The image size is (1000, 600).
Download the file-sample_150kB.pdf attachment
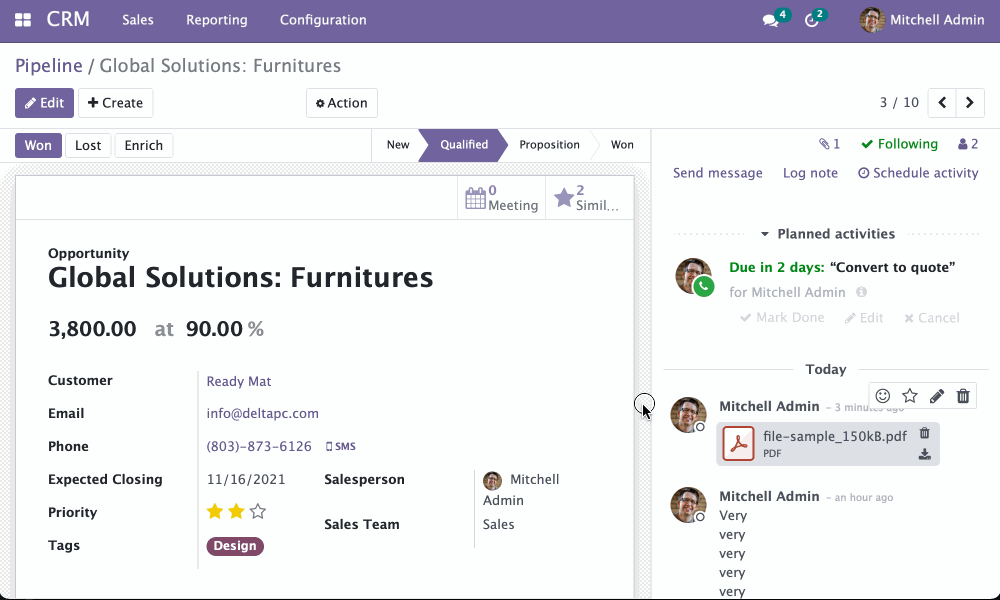pos(925,454)
